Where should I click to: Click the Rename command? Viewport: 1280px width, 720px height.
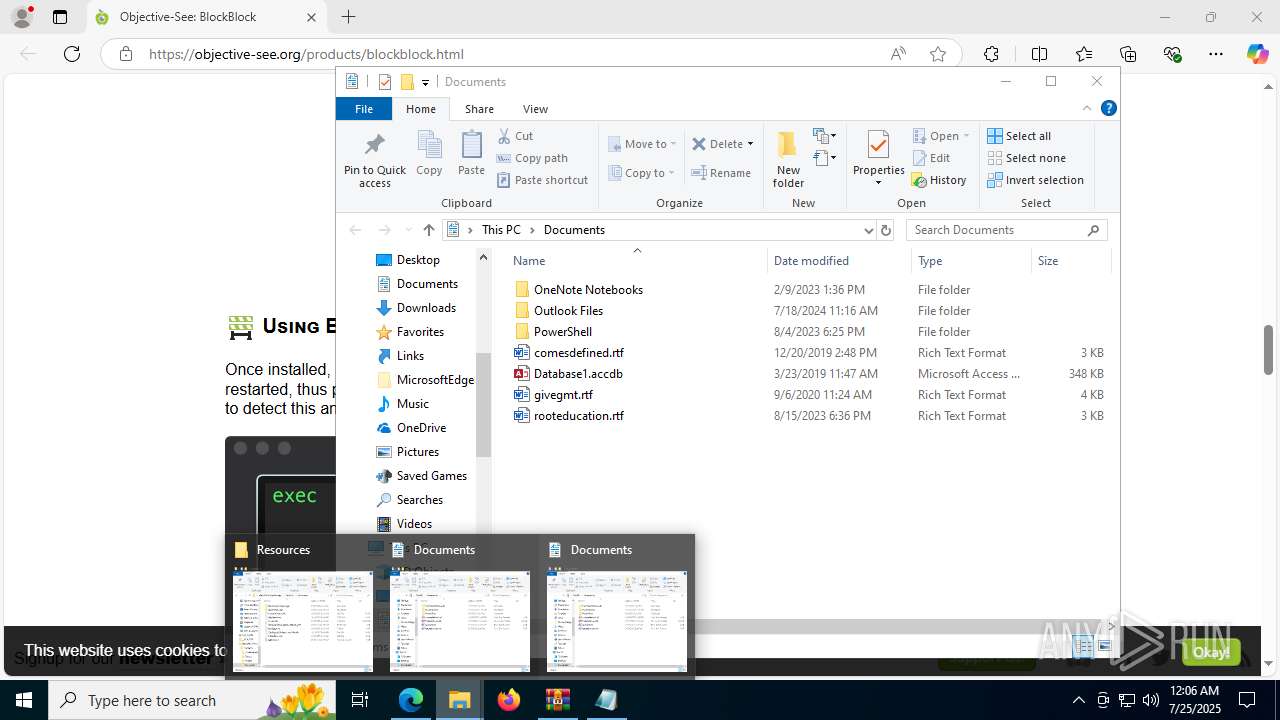tap(721, 173)
